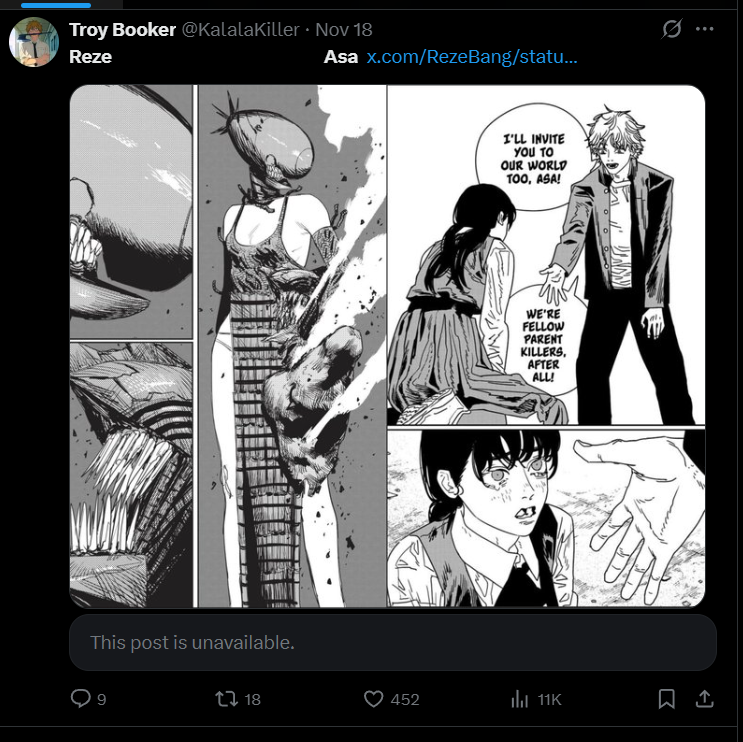743x742 pixels.
Task: Click the 452 likes count
Action: pos(405,699)
